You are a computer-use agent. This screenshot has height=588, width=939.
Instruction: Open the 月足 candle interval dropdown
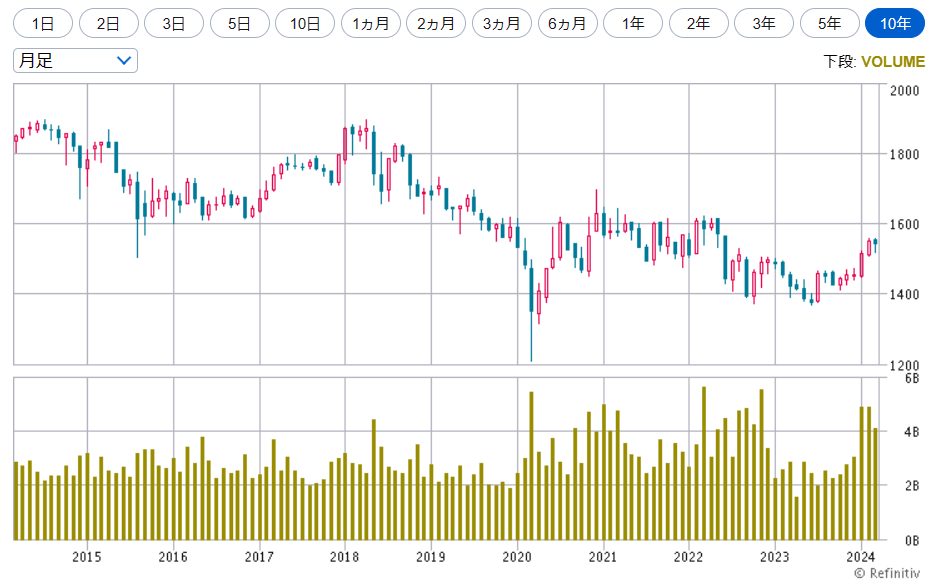(x=75, y=60)
